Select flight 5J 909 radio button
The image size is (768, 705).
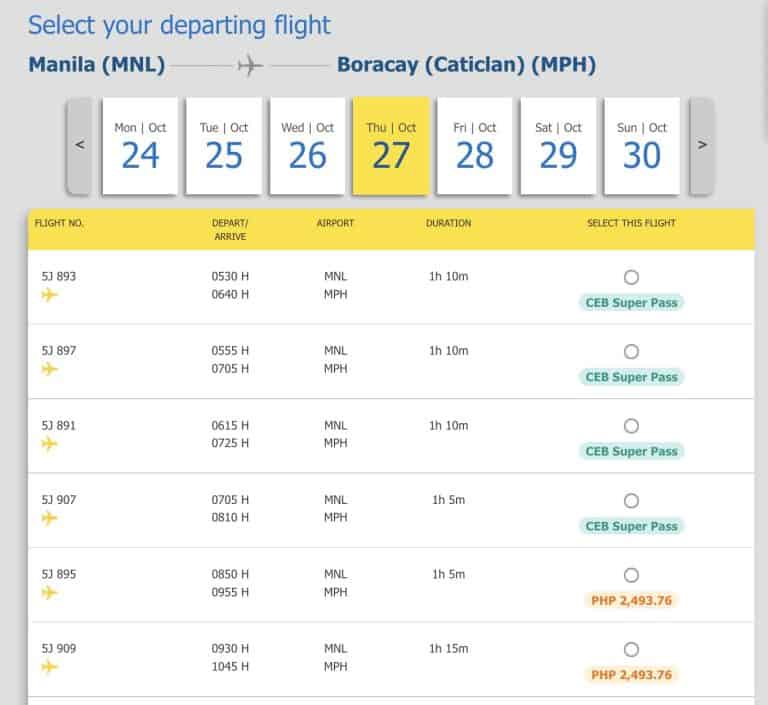631,649
